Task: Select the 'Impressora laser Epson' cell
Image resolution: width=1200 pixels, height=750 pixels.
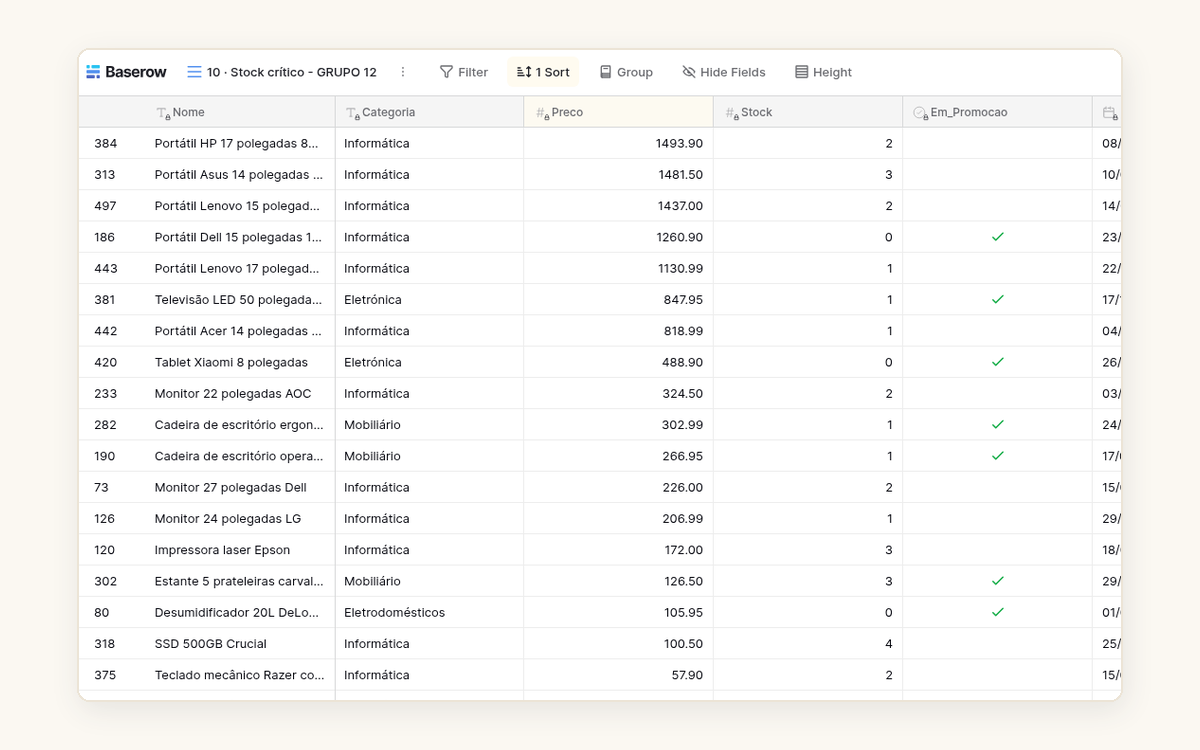Action: tap(240, 550)
